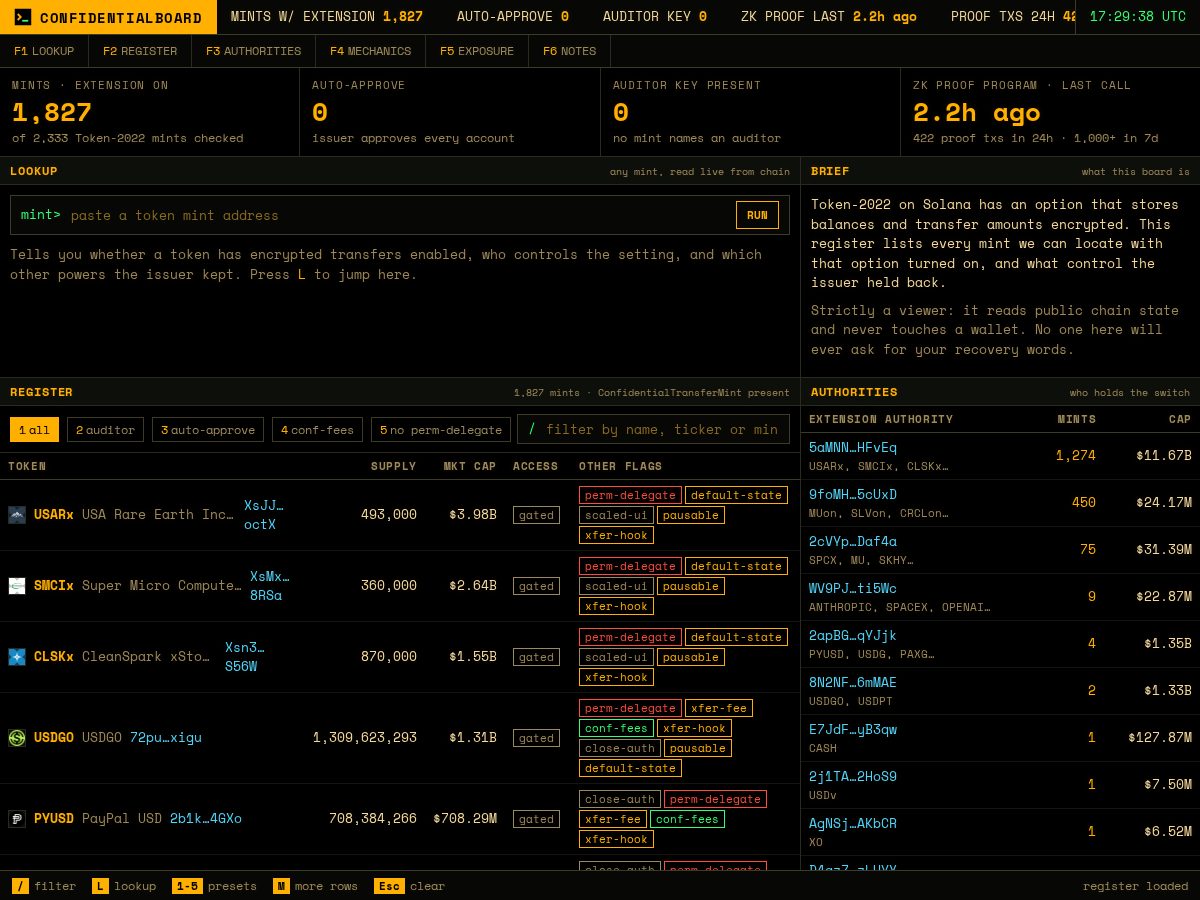This screenshot has height=900, width=1200.
Task: Click the ConfidentialBoard terminal logo icon
Action: click(x=22, y=17)
